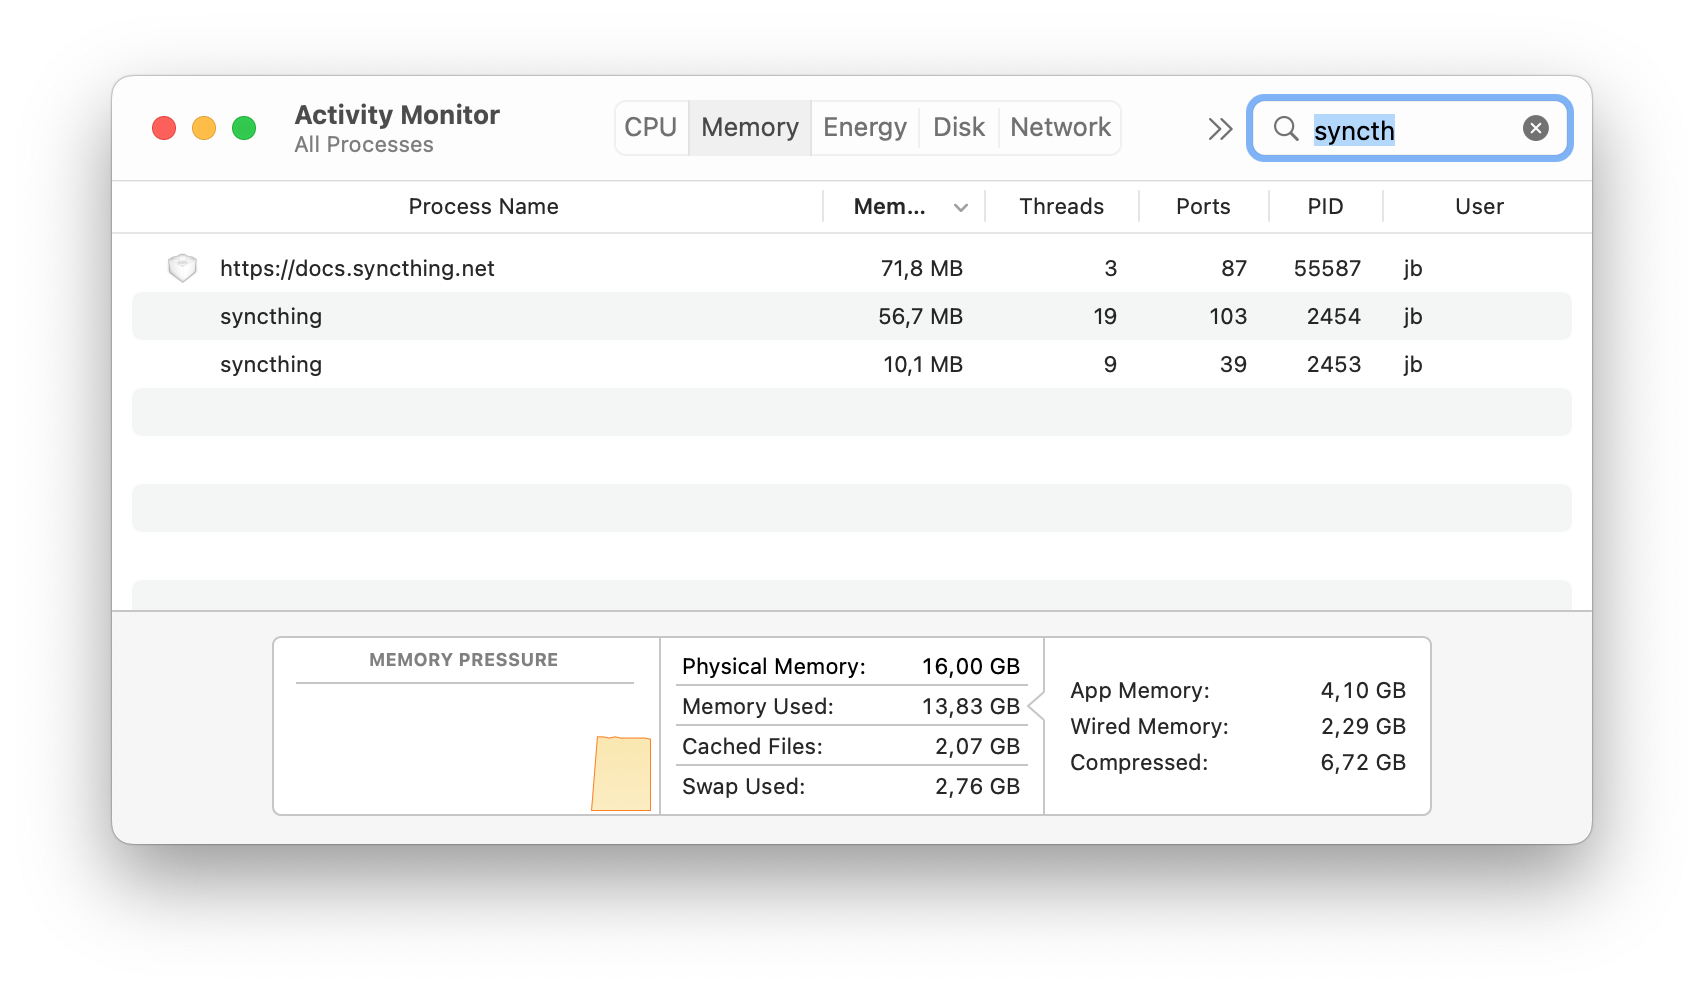
Task: Clear the search field text
Action: 1536,128
